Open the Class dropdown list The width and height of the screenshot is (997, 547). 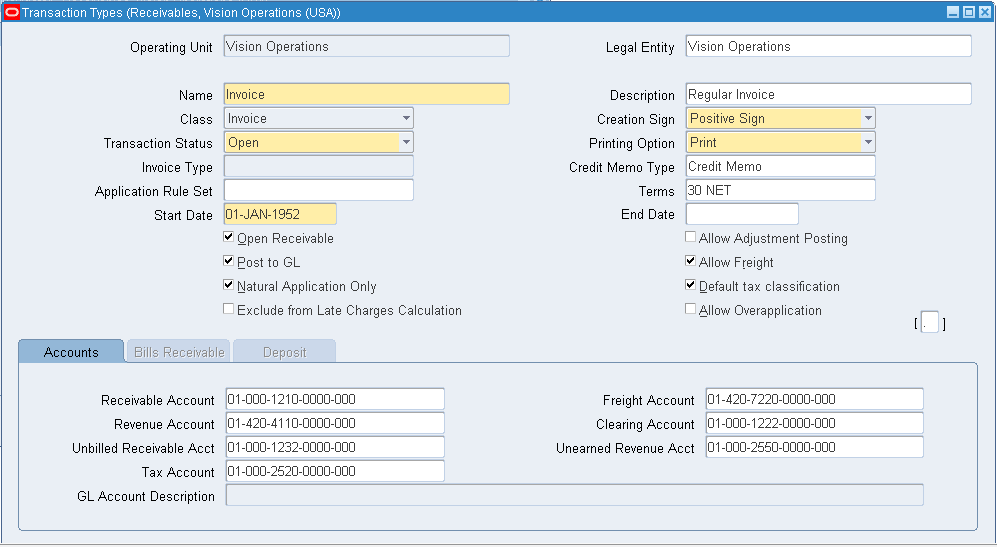point(406,119)
